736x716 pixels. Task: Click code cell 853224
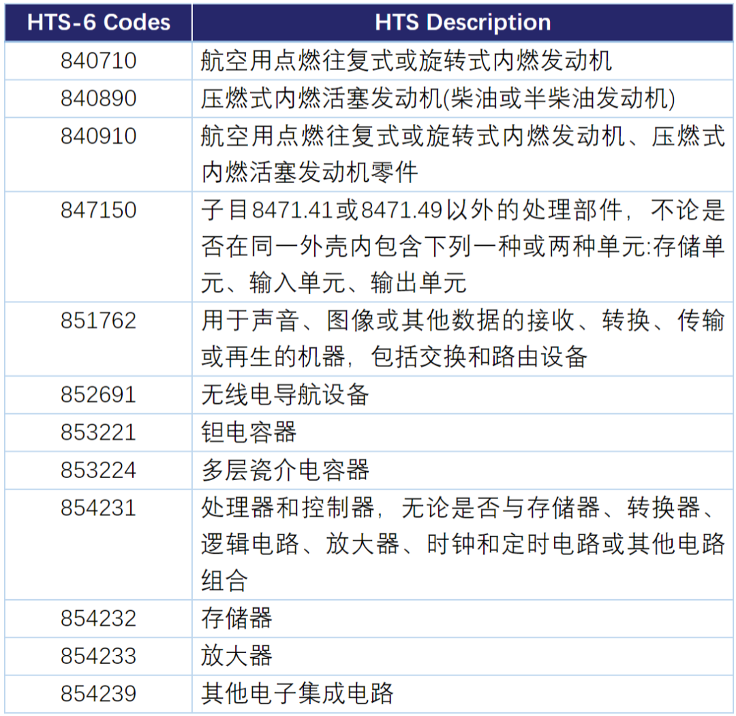tap(99, 470)
